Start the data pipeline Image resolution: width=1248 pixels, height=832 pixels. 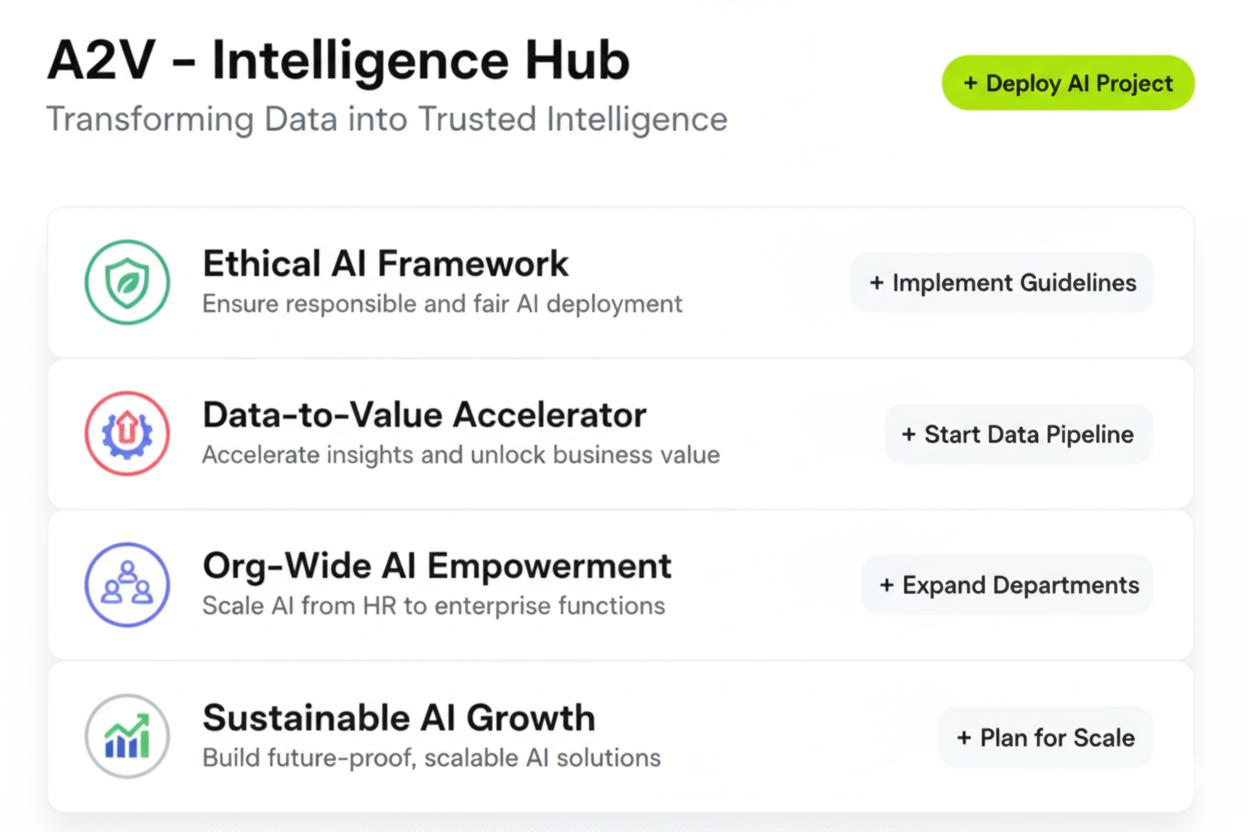coord(1018,434)
